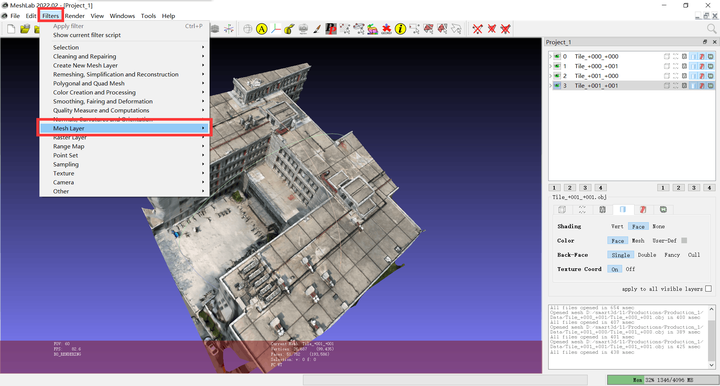Click the yellow A annotation toolbar icon

(x=261, y=29)
